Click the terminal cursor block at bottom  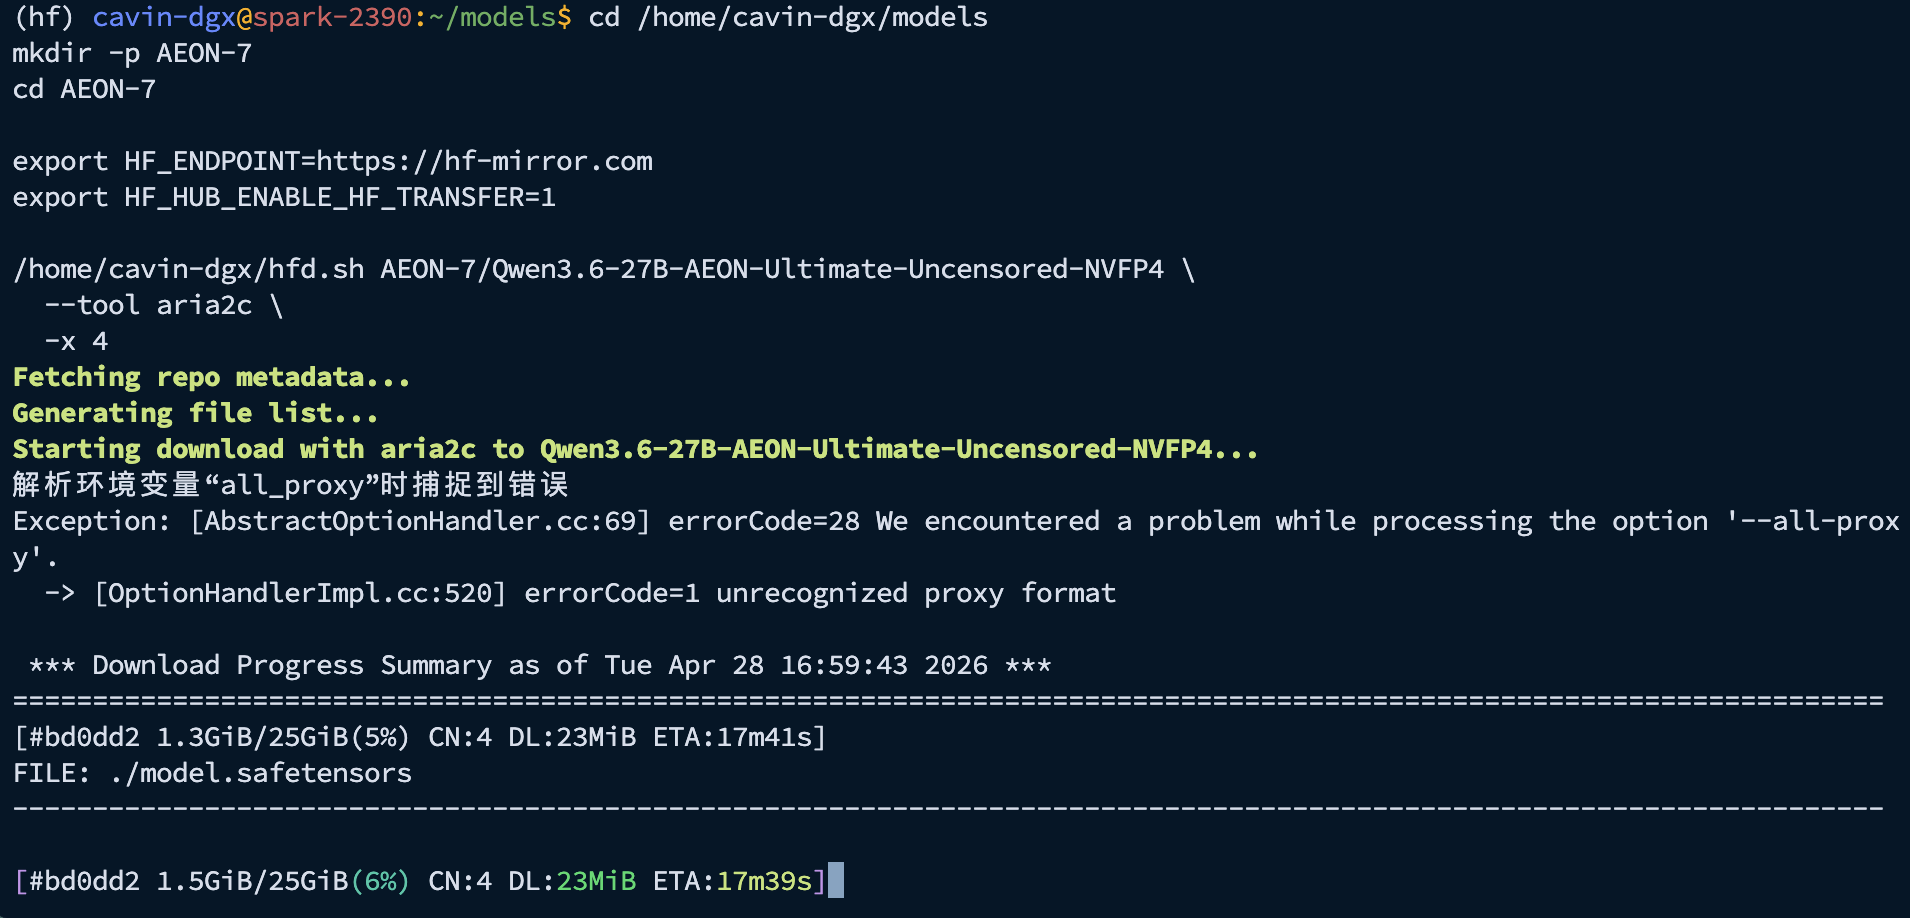click(836, 880)
